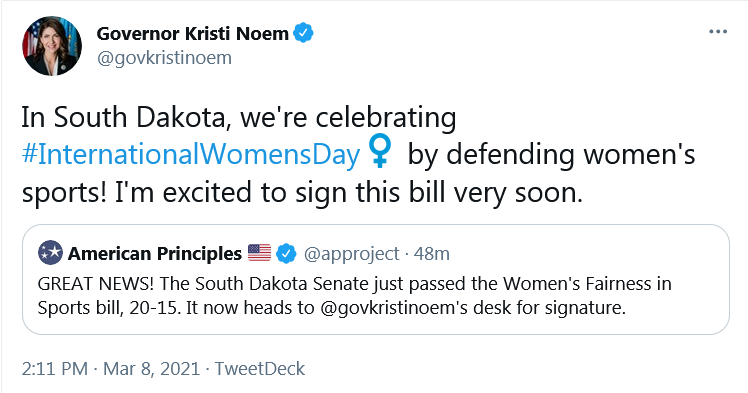748x393 pixels.
Task: Open the TweetDeck source link
Action: 260,369
